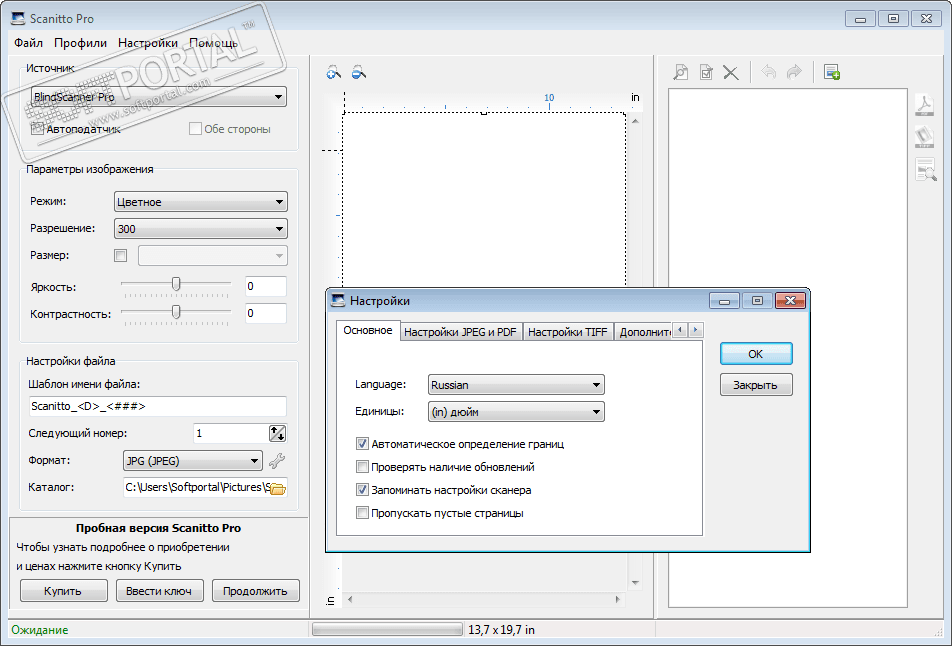Click the zoom out magnifier icon
Screen dimensions: 952x646
pyautogui.click(x=358, y=72)
